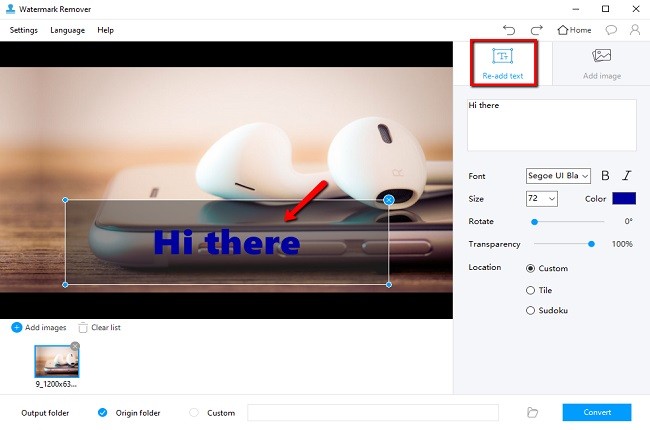Click the bottom-right text box resize handle
650x430 pixels.
[x=389, y=285]
